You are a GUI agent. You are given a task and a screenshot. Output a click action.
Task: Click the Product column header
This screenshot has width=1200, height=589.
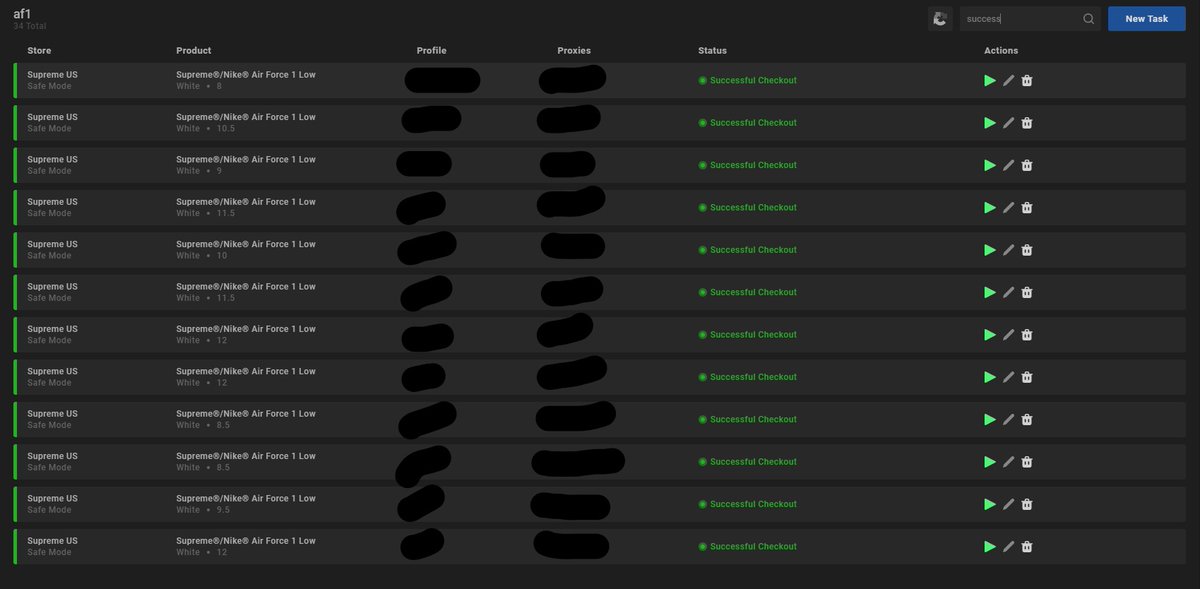(x=194, y=51)
